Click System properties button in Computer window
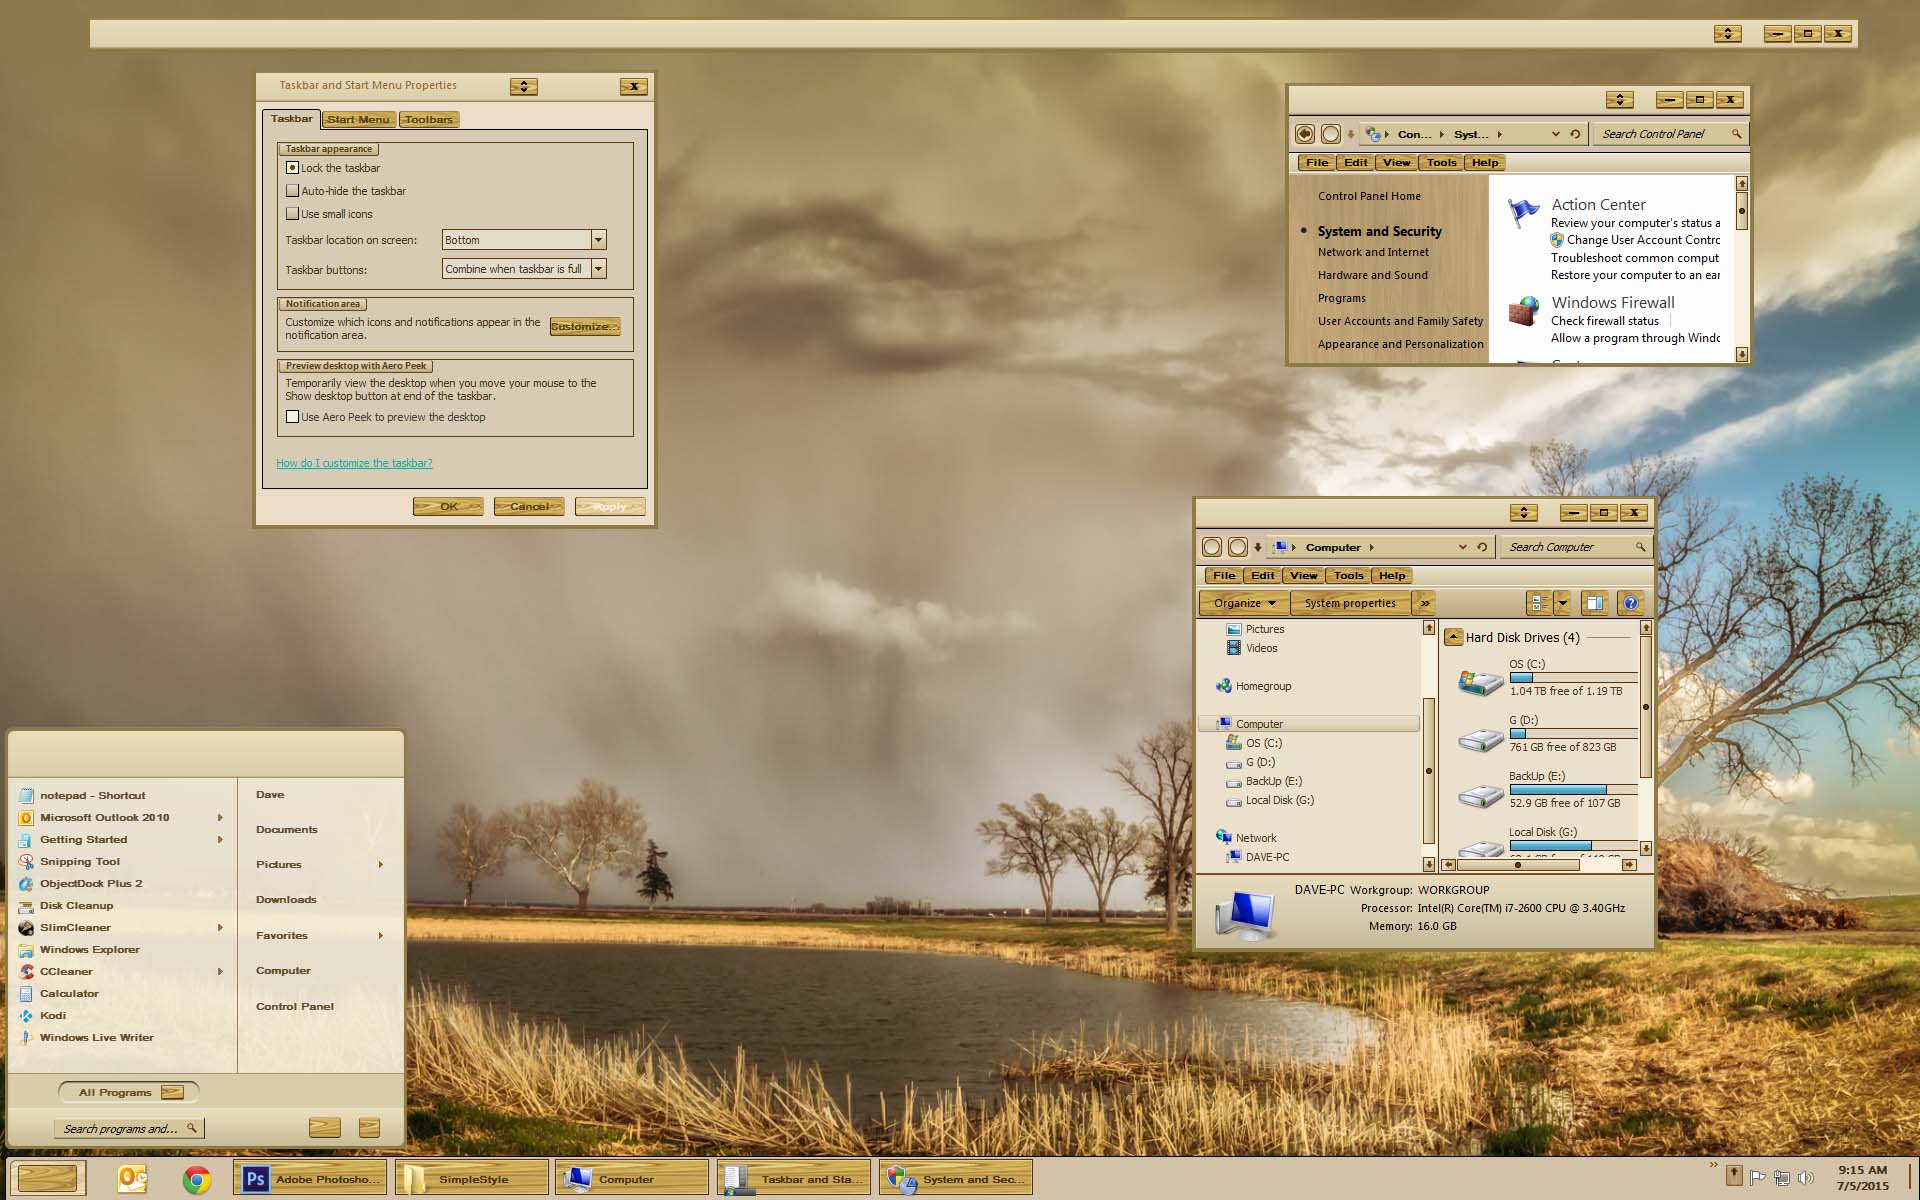Viewport: 1920px width, 1200px height. pyautogui.click(x=1350, y=603)
